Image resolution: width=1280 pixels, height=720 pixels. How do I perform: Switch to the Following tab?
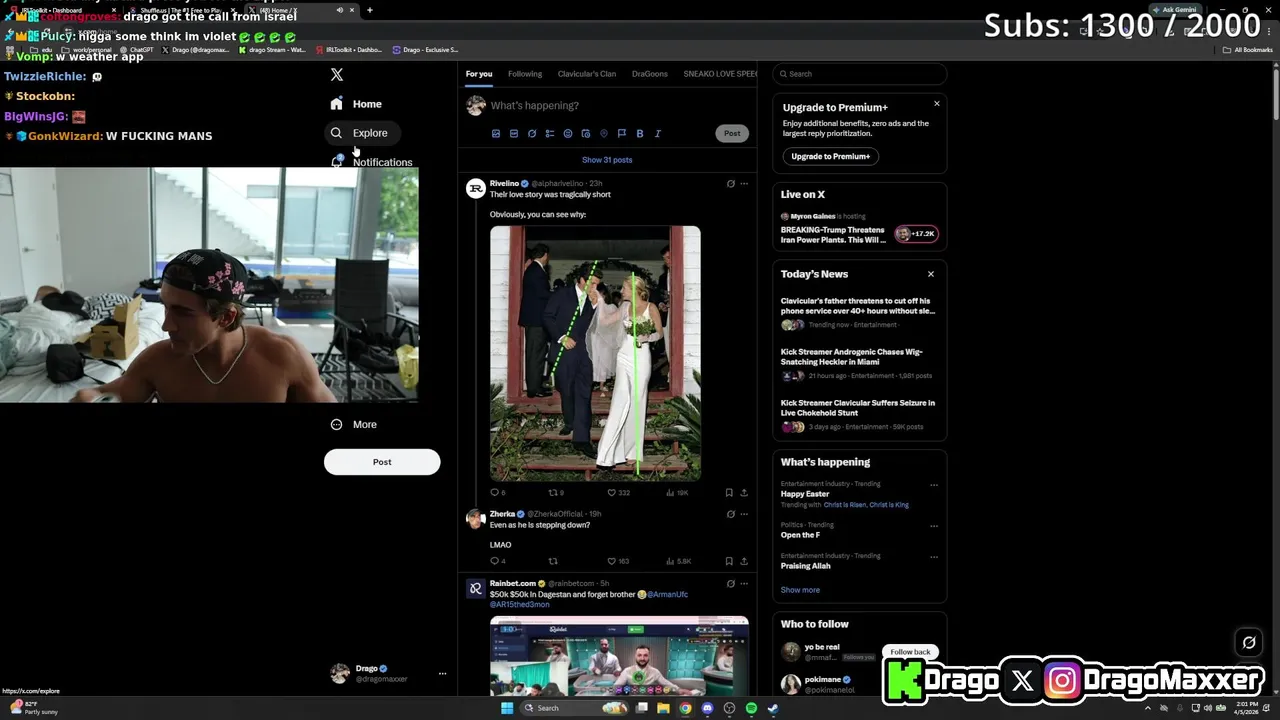525,74
